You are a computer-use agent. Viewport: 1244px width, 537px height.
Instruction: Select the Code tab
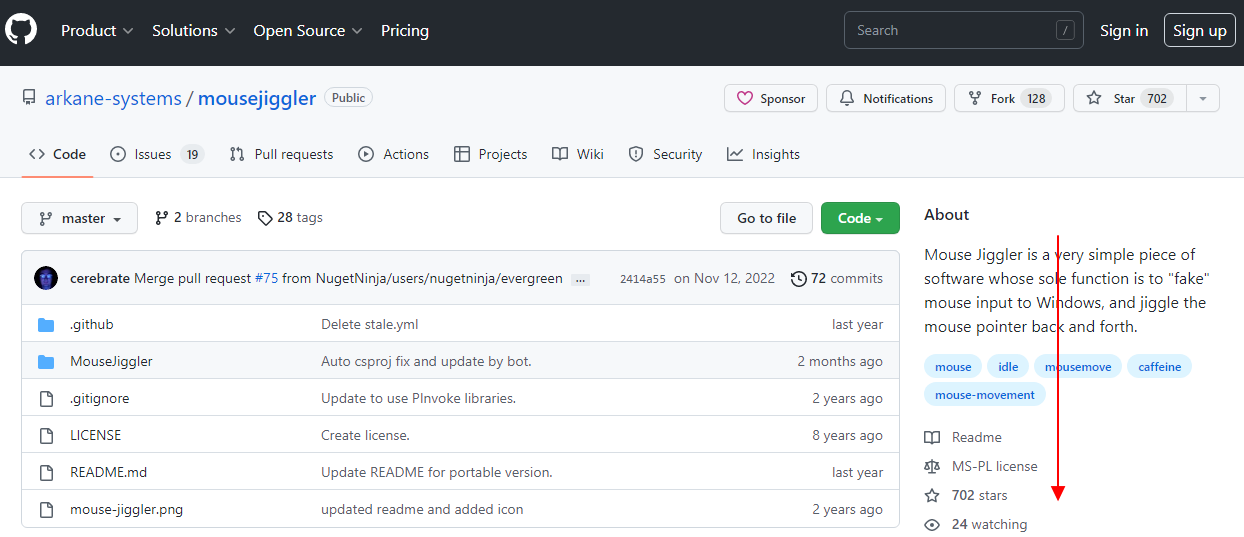click(57, 154)
